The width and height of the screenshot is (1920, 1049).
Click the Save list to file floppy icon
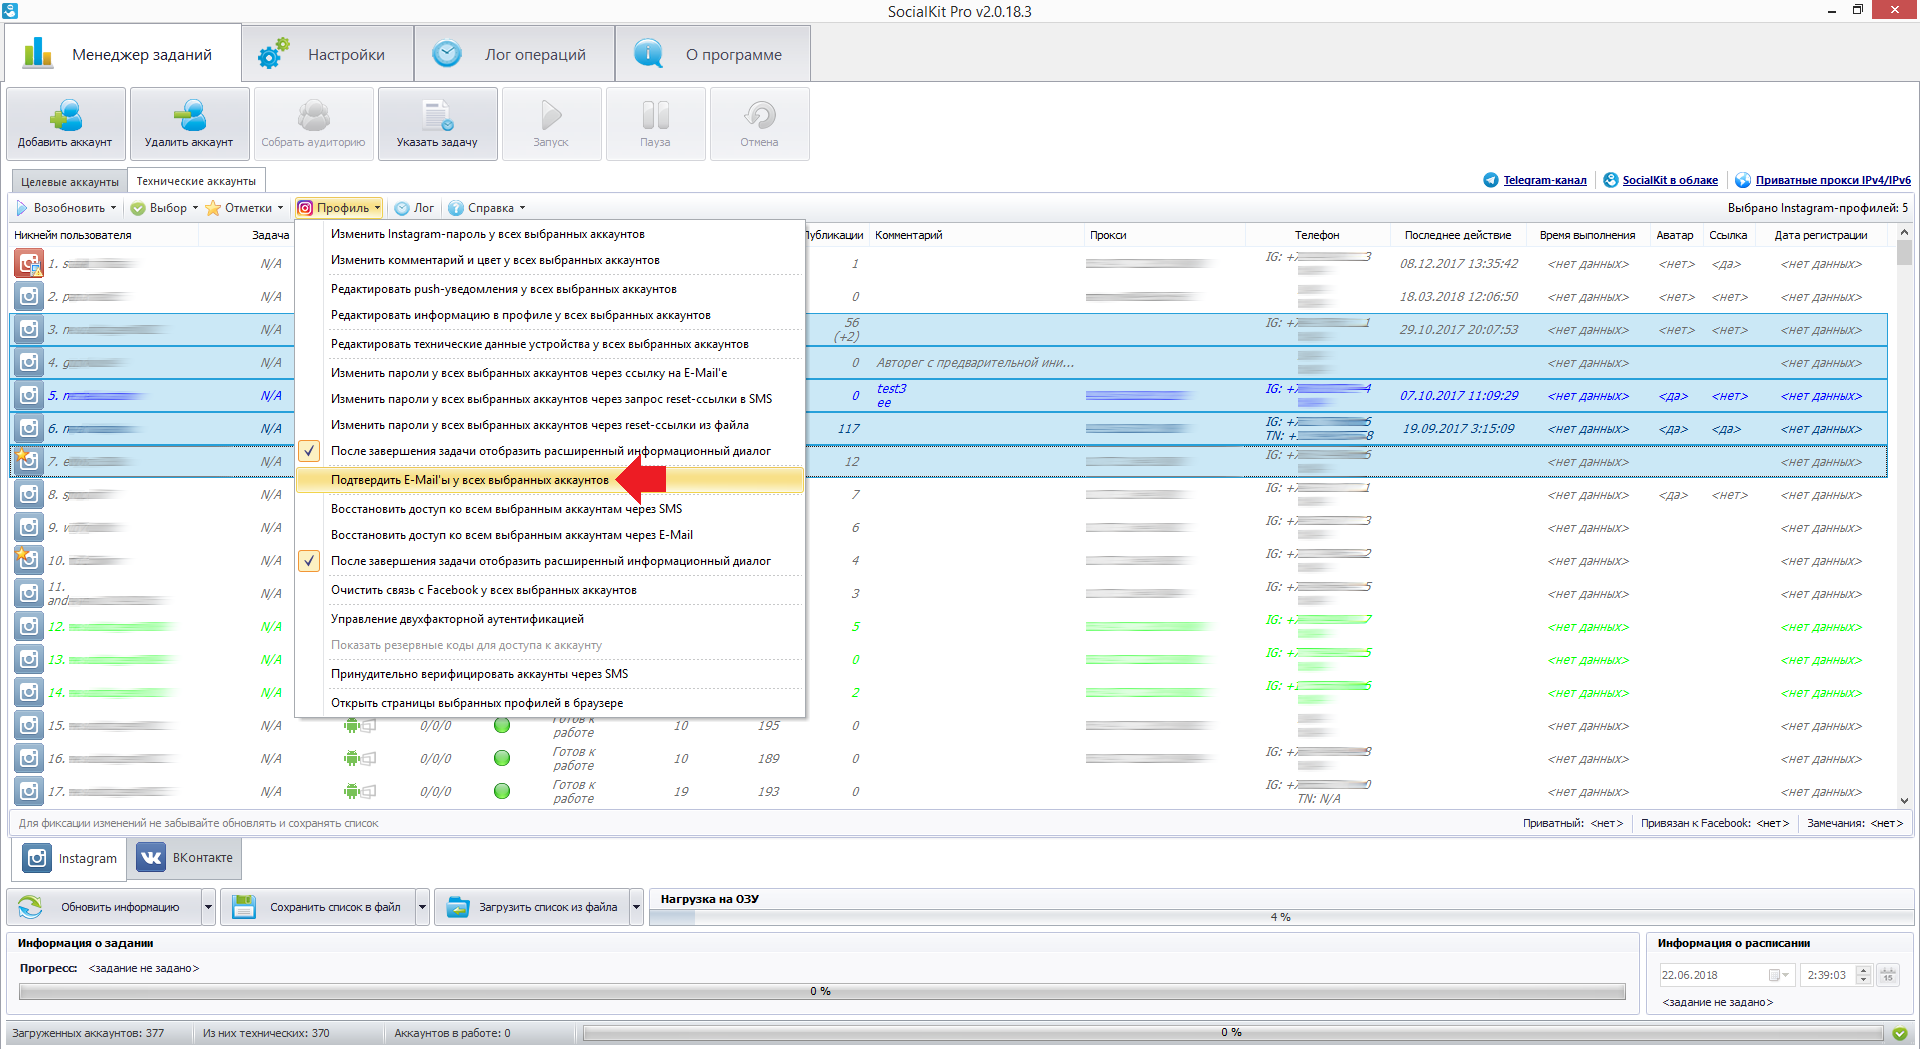pos(243,907)
